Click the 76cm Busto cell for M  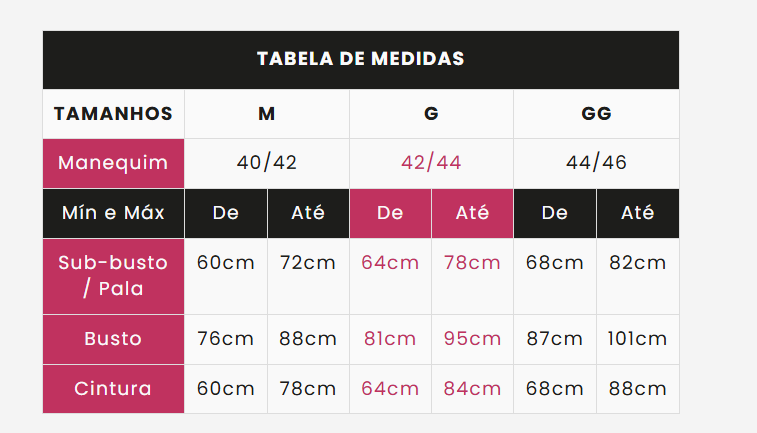pos(225,339)
